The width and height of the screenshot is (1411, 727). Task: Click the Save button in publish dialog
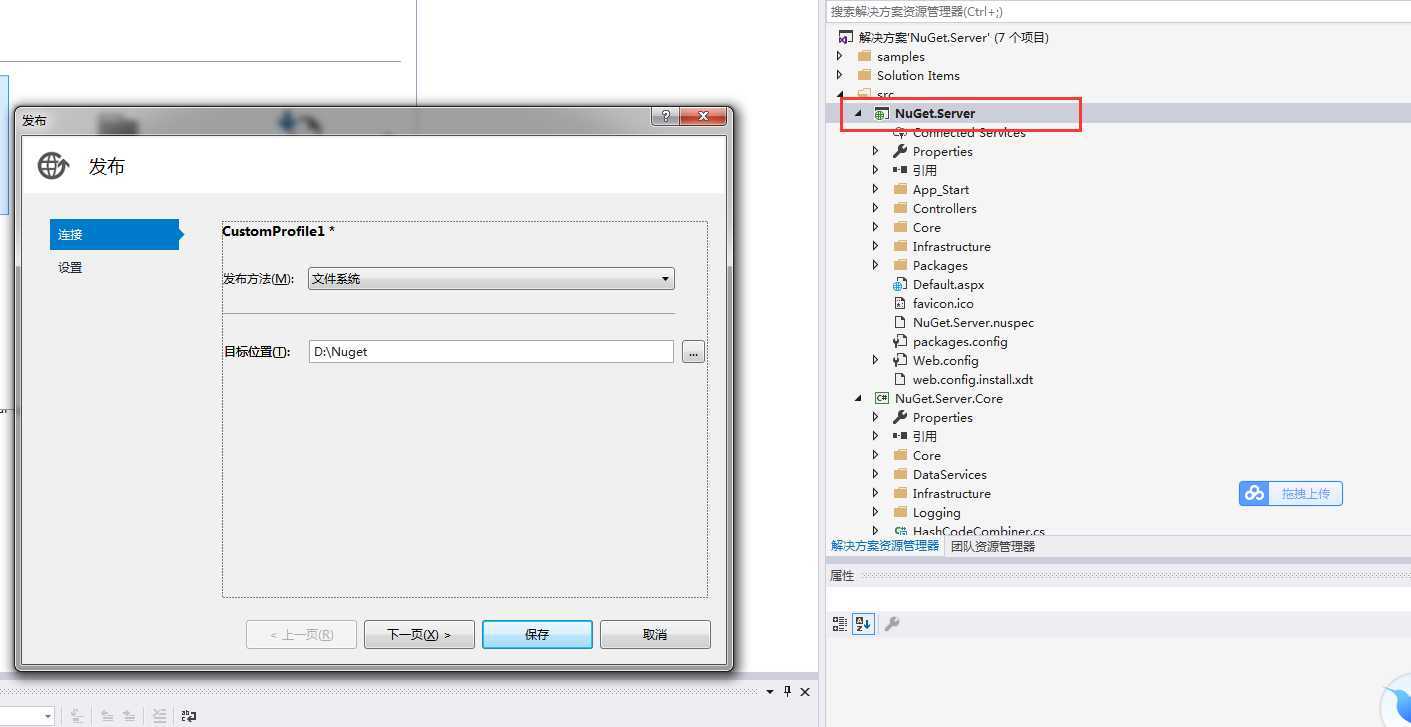click(x=537, y=634)
